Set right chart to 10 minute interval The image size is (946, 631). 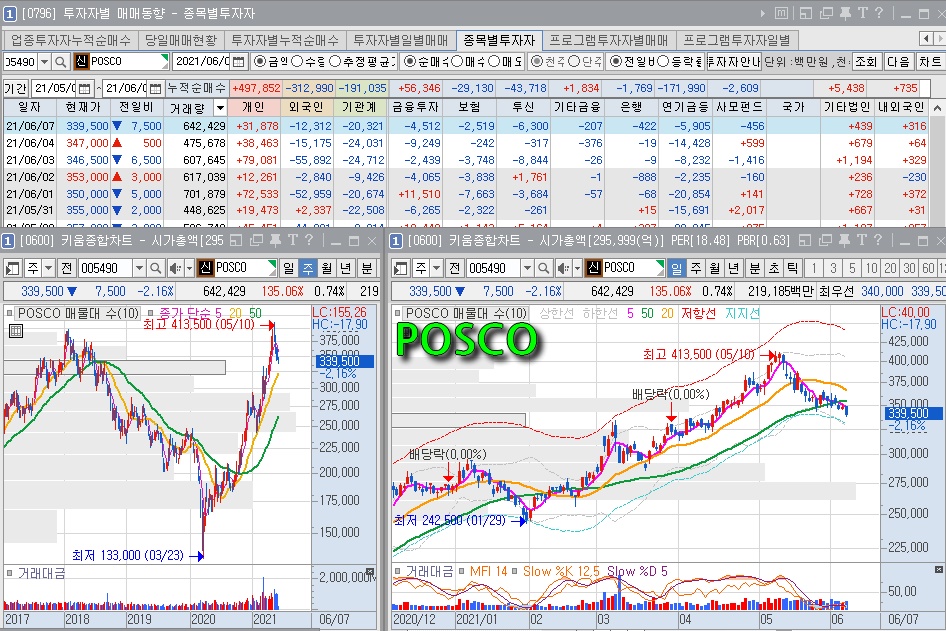pos(871,268)
